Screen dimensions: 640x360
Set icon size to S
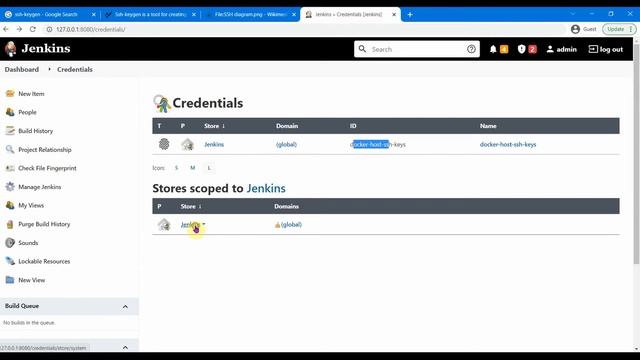point(176,168)
